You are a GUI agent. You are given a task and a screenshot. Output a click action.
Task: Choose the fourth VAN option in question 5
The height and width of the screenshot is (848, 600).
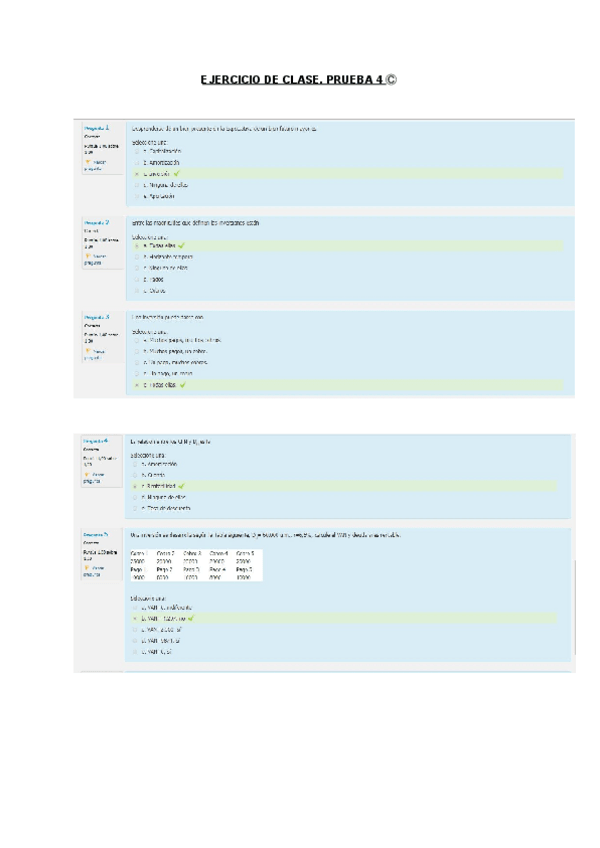point(135,641)
